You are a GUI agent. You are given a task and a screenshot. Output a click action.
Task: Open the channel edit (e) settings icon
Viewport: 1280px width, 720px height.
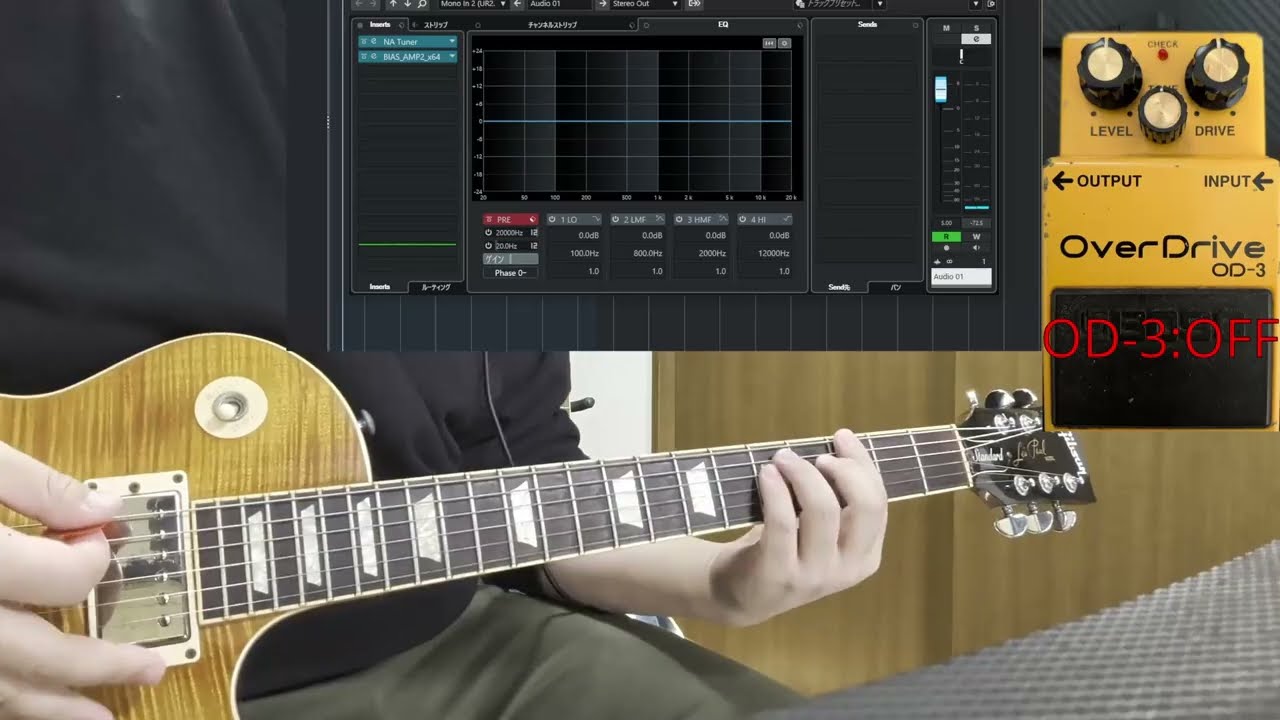[976, 37]
